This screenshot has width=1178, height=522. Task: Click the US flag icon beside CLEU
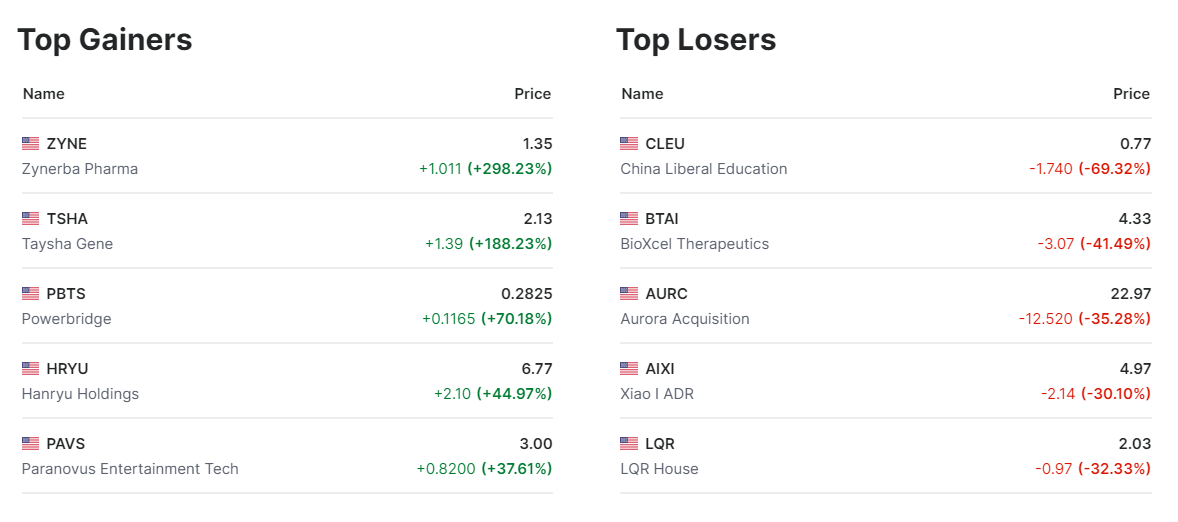[629, 144]
